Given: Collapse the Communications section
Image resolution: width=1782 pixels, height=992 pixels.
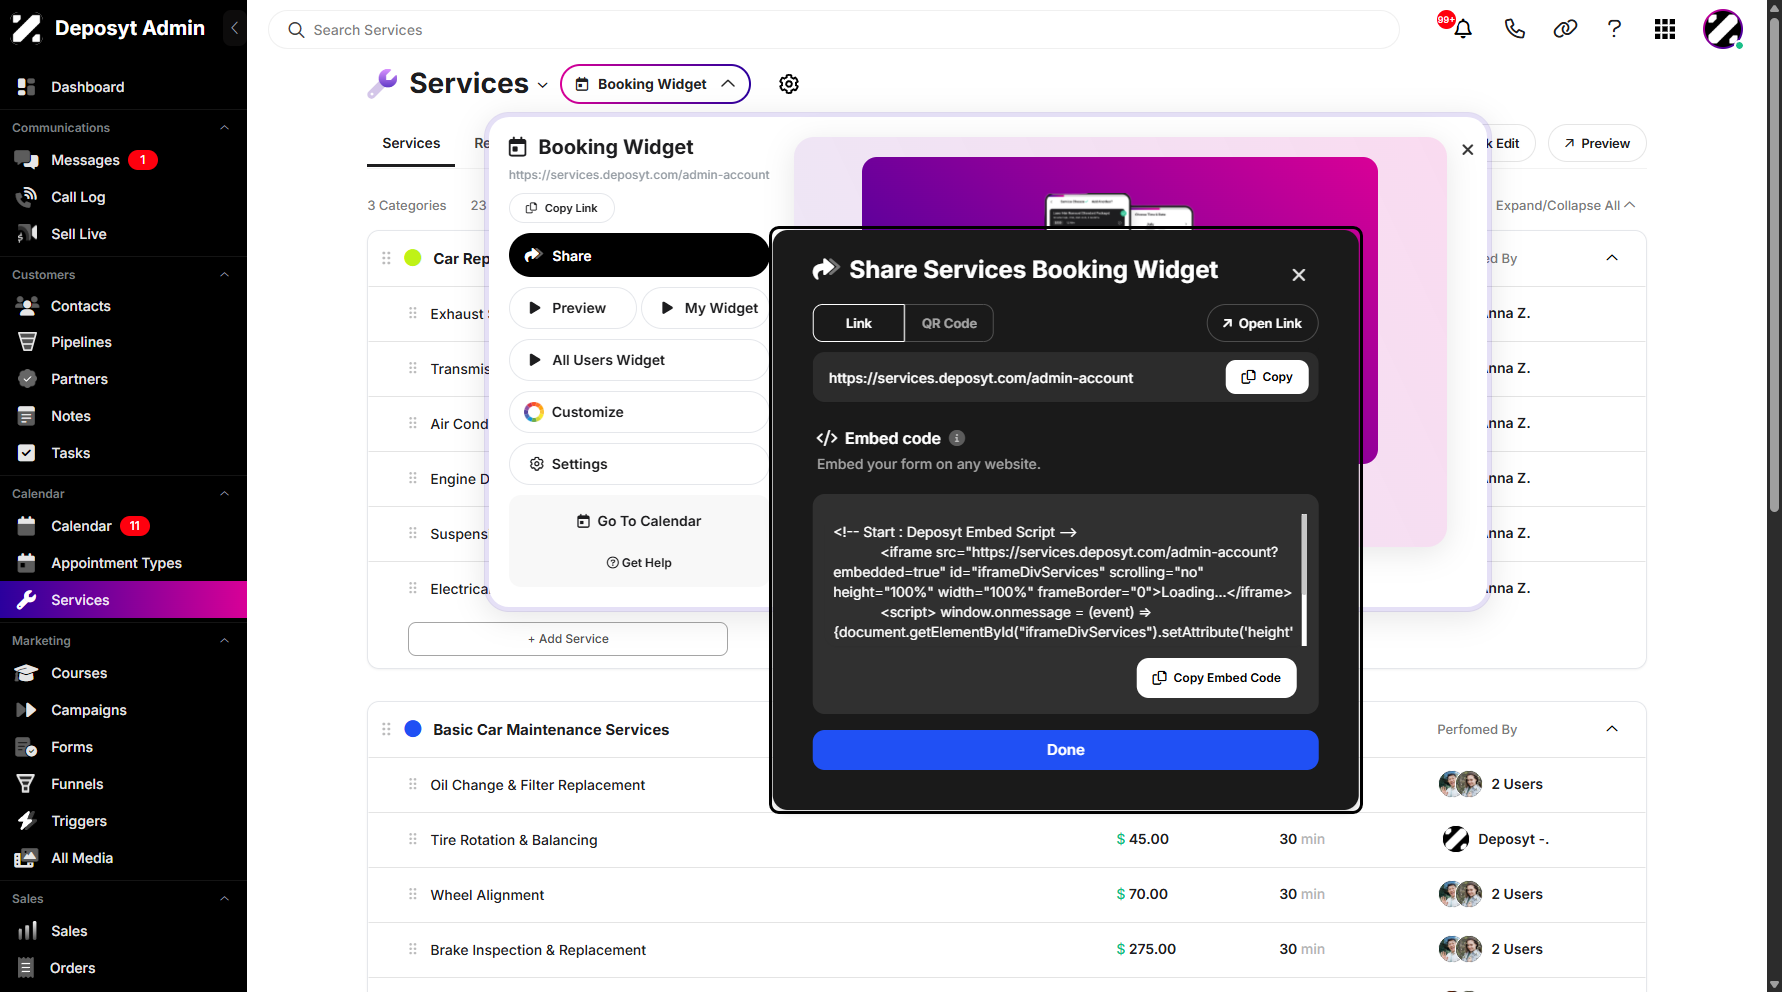Looking at the screenshot, I should pos(224,128).
